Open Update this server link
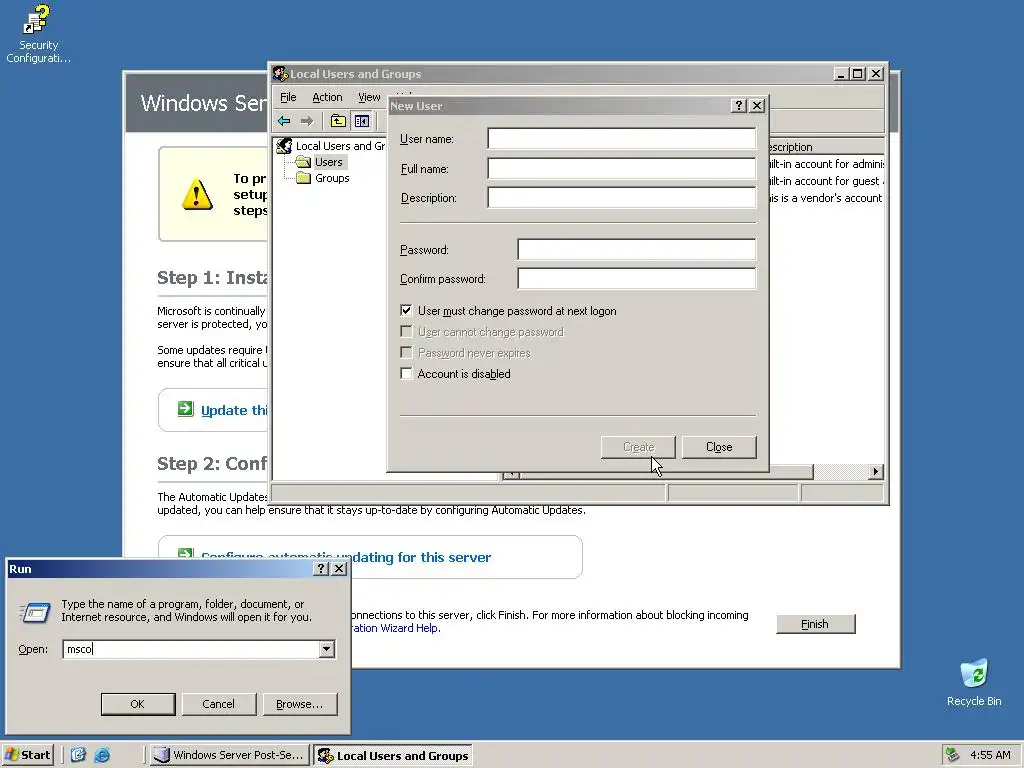 [234, 410]
